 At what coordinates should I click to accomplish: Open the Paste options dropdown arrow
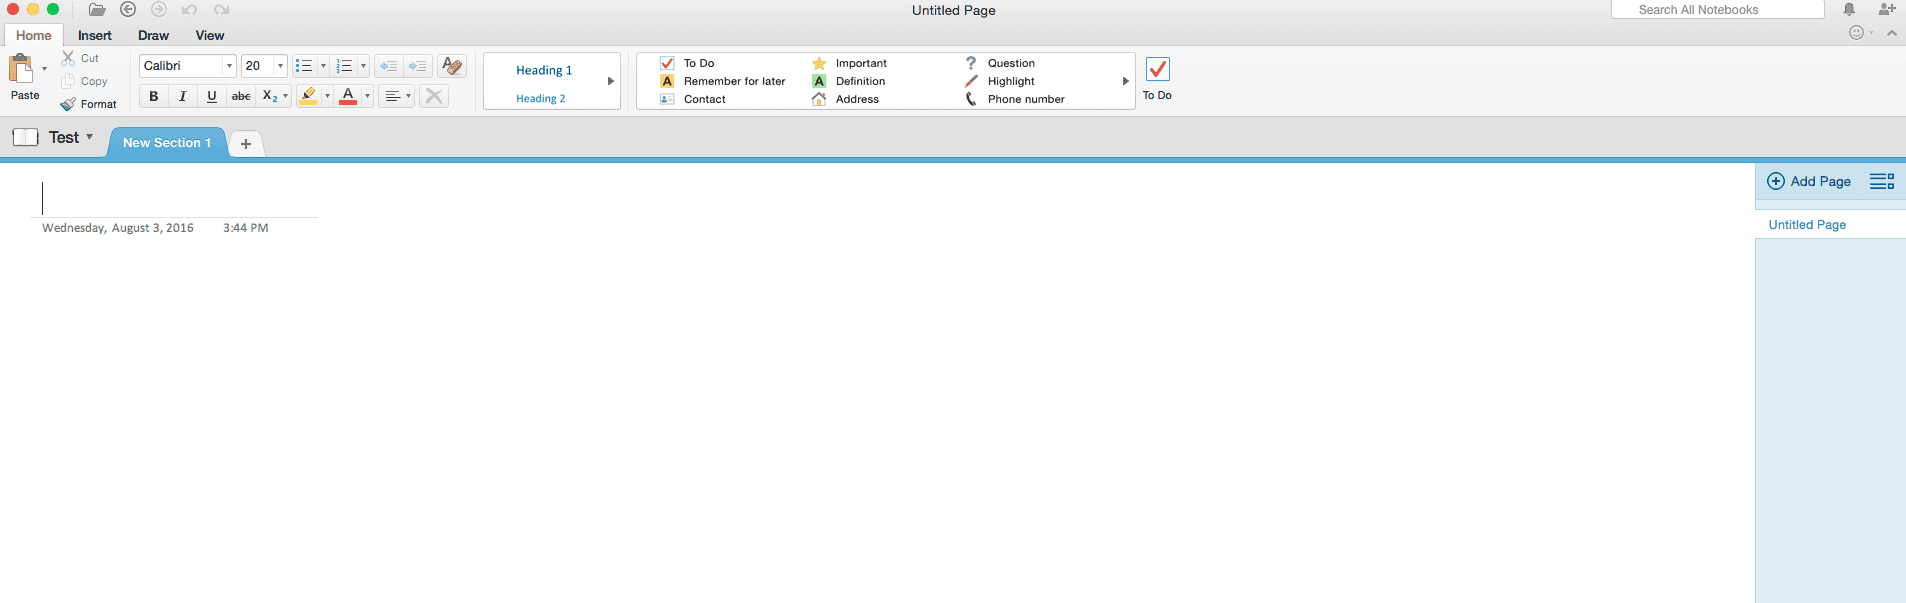(44, 69)
